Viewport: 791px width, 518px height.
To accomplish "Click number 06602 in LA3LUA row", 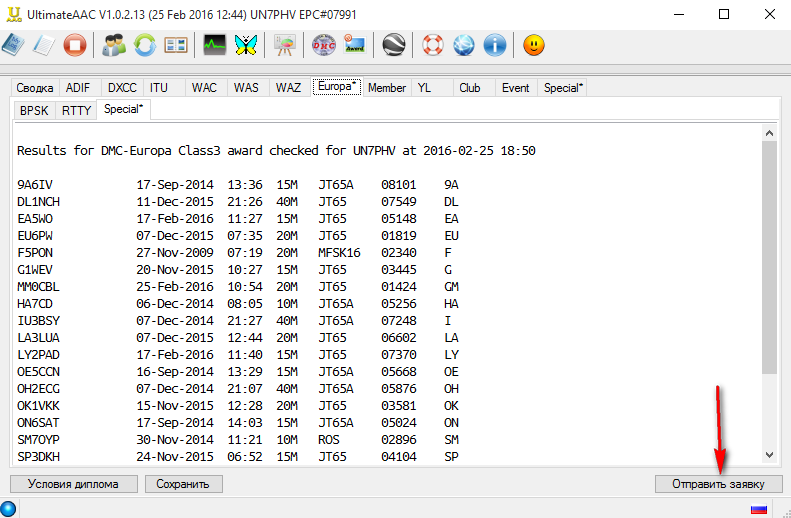I will point(399,338).
